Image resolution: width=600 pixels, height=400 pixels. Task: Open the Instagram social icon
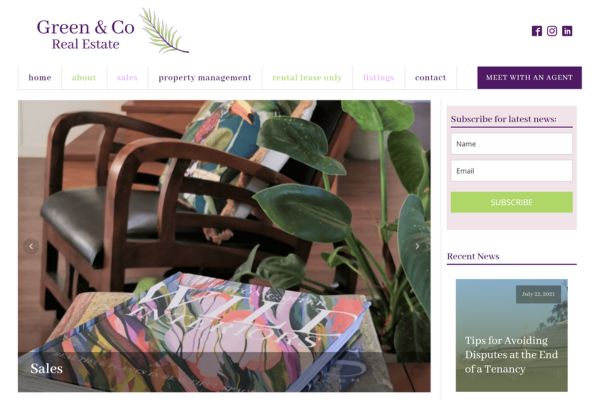[552, 31]
